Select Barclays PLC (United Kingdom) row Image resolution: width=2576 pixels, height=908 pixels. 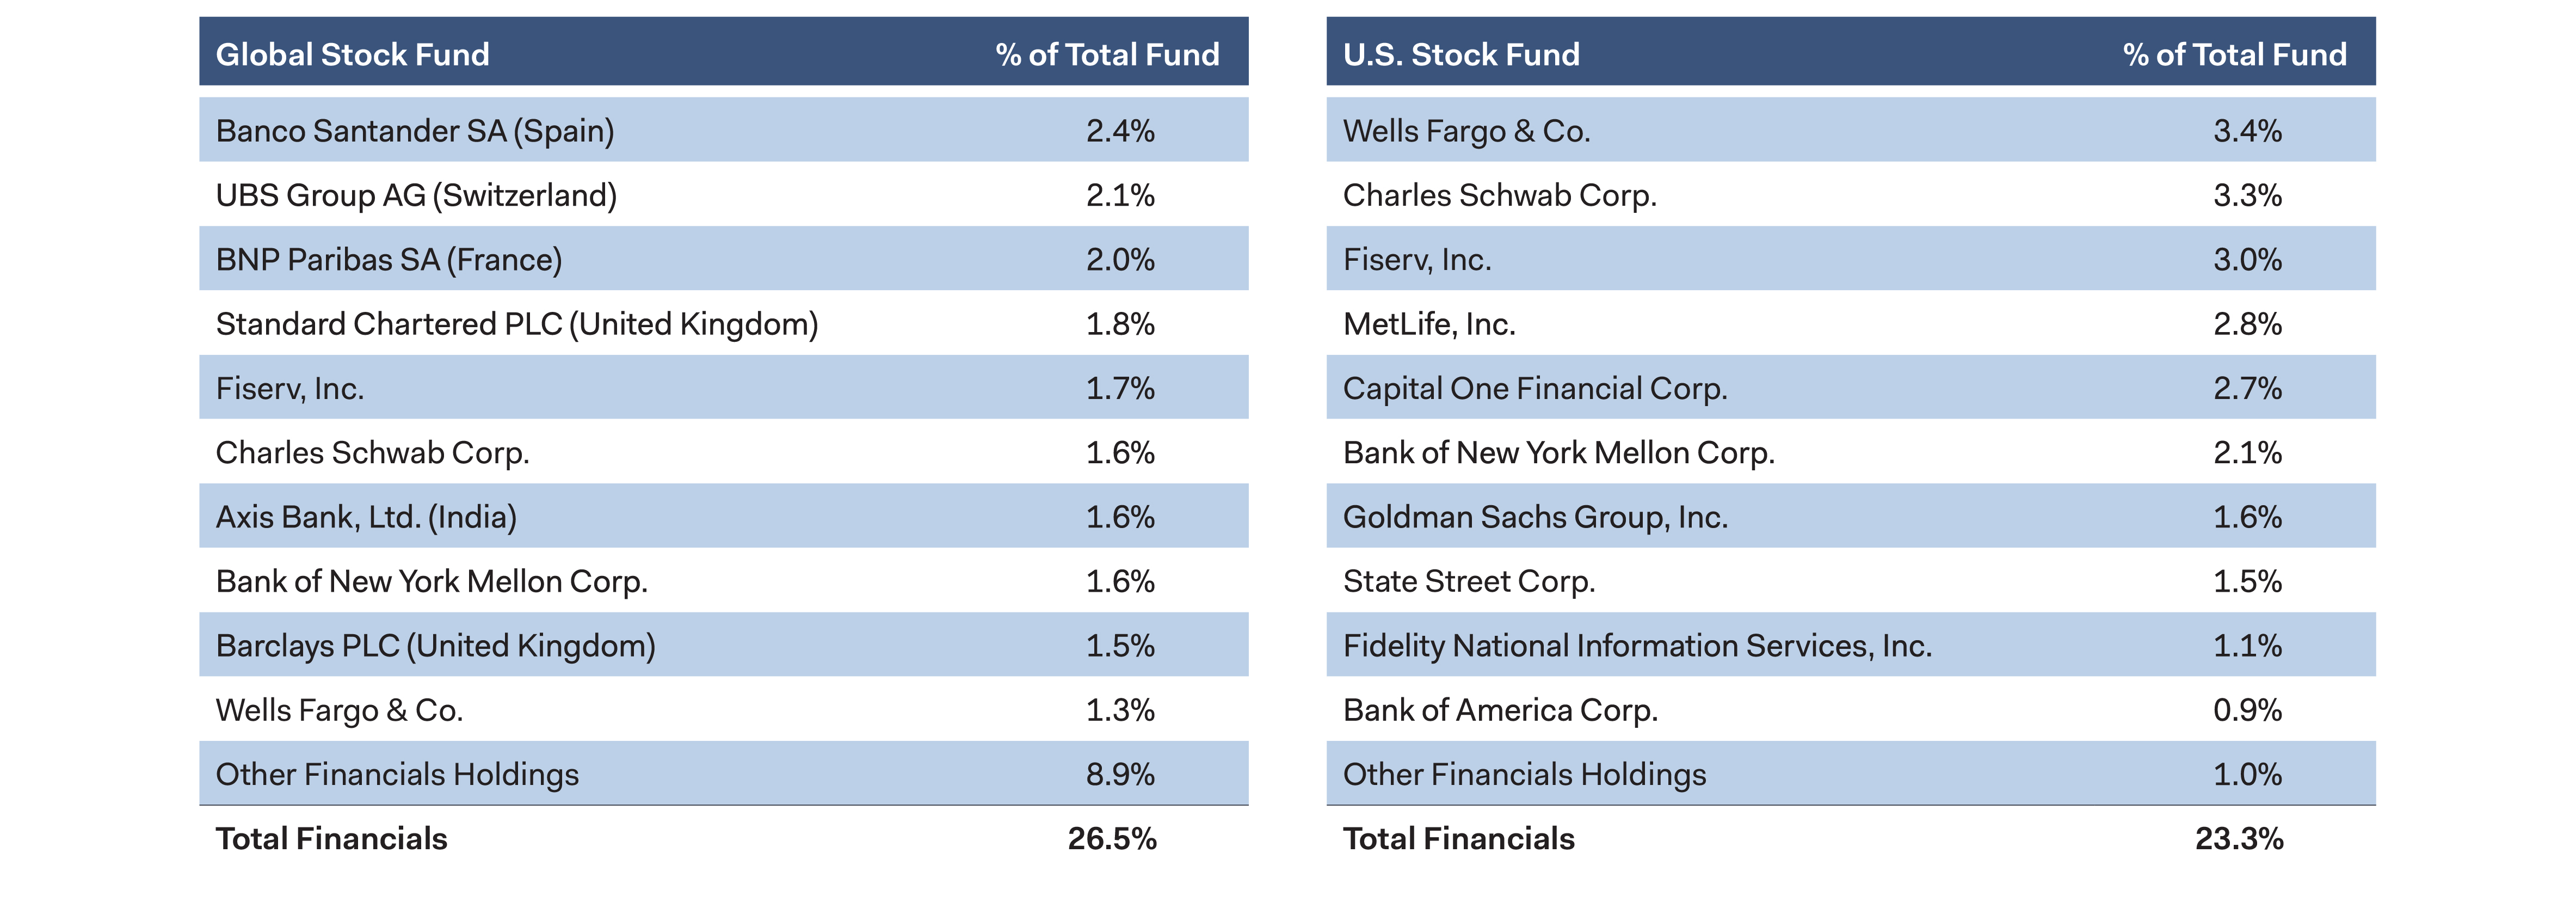tap(435, 646)
